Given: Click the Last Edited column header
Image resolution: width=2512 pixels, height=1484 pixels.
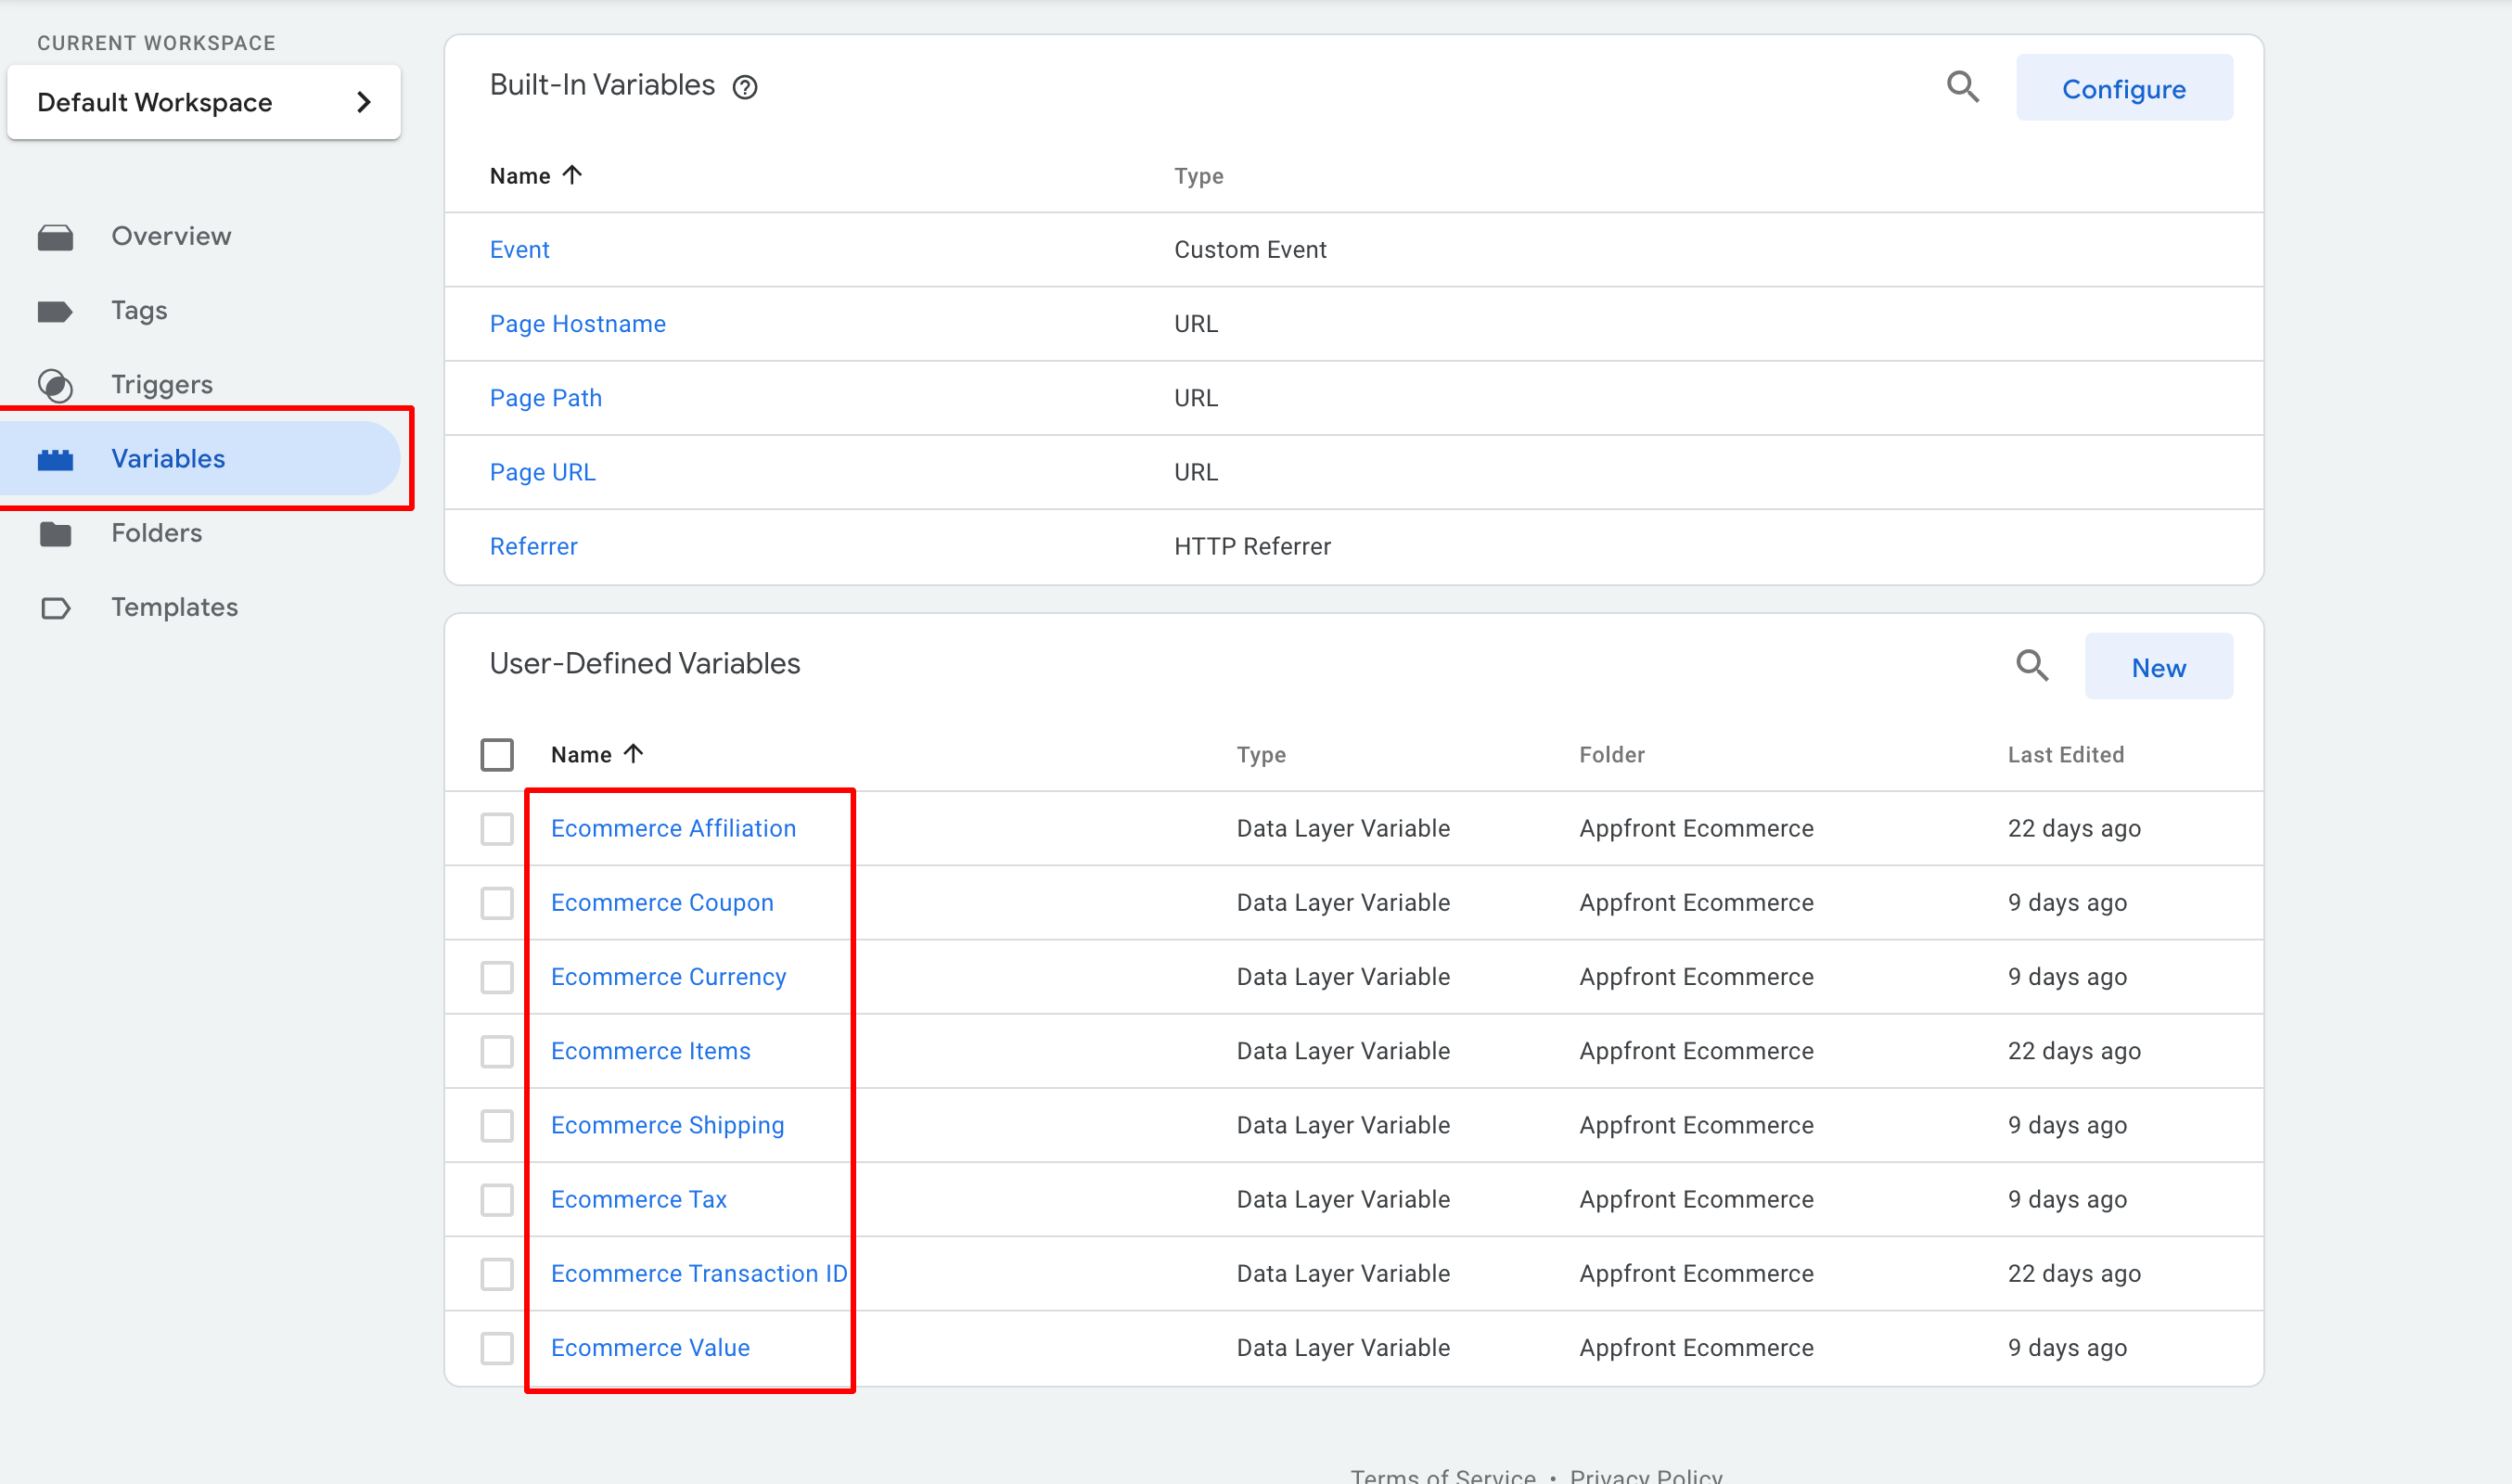Looking at the screenshot, I should point(2065,754).
